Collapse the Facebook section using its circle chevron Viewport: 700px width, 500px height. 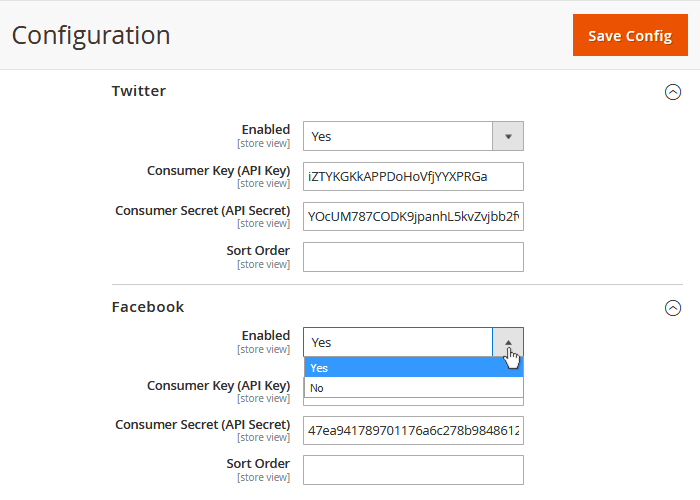tap(673, 308)
